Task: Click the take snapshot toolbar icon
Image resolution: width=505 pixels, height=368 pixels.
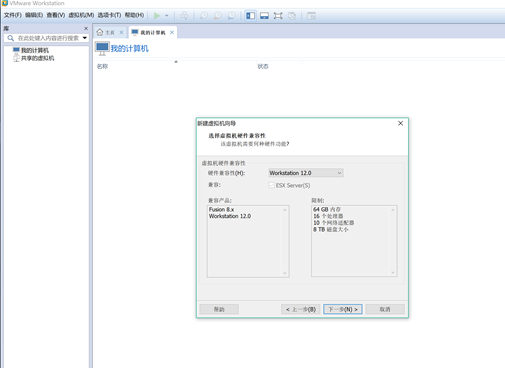Action: 204,16
